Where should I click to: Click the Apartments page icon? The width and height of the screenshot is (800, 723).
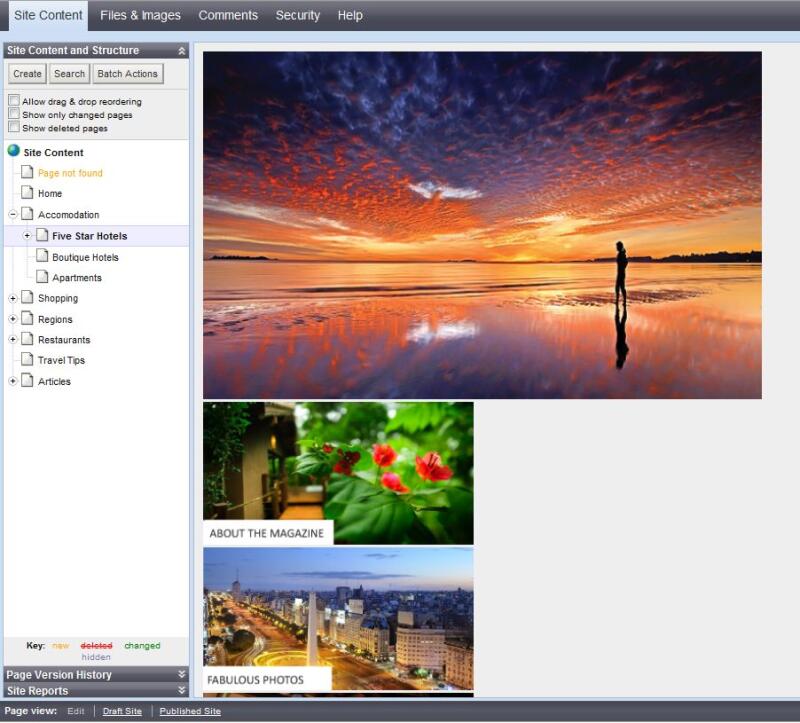click(42, 277)
